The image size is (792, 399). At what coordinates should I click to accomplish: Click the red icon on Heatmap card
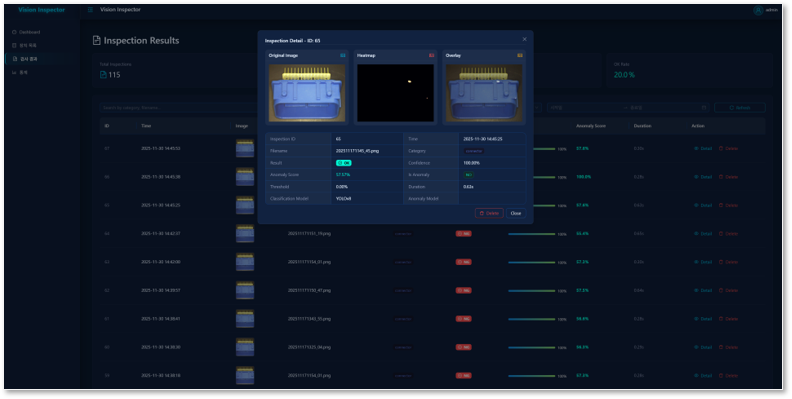tap(431, 56)
